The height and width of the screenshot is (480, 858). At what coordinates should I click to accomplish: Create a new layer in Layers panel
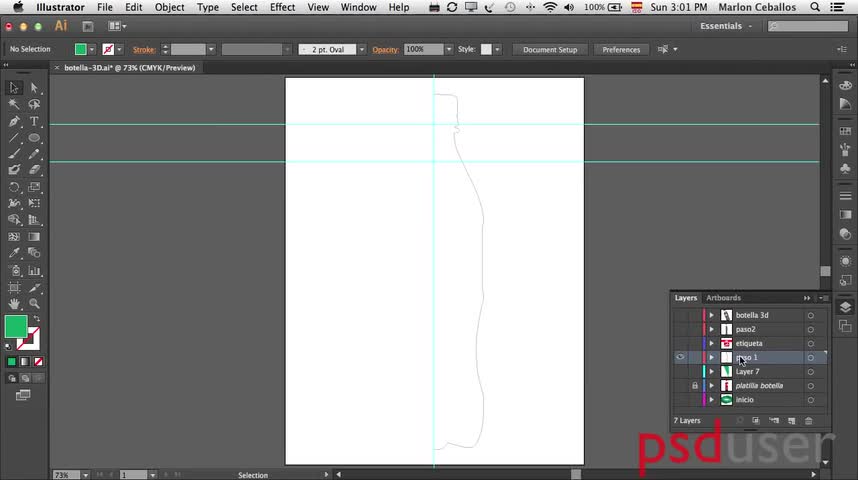pyautogui.click(x=791, y=420)
